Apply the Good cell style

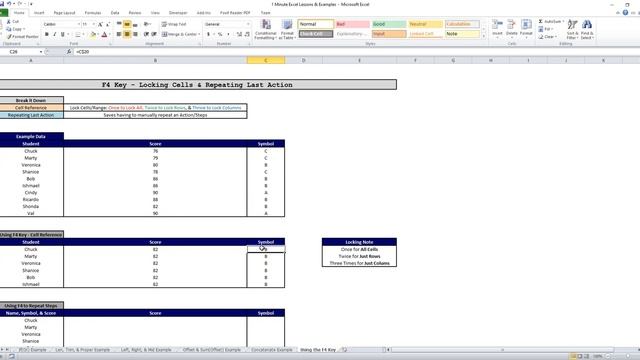click(x=389, y=24)
